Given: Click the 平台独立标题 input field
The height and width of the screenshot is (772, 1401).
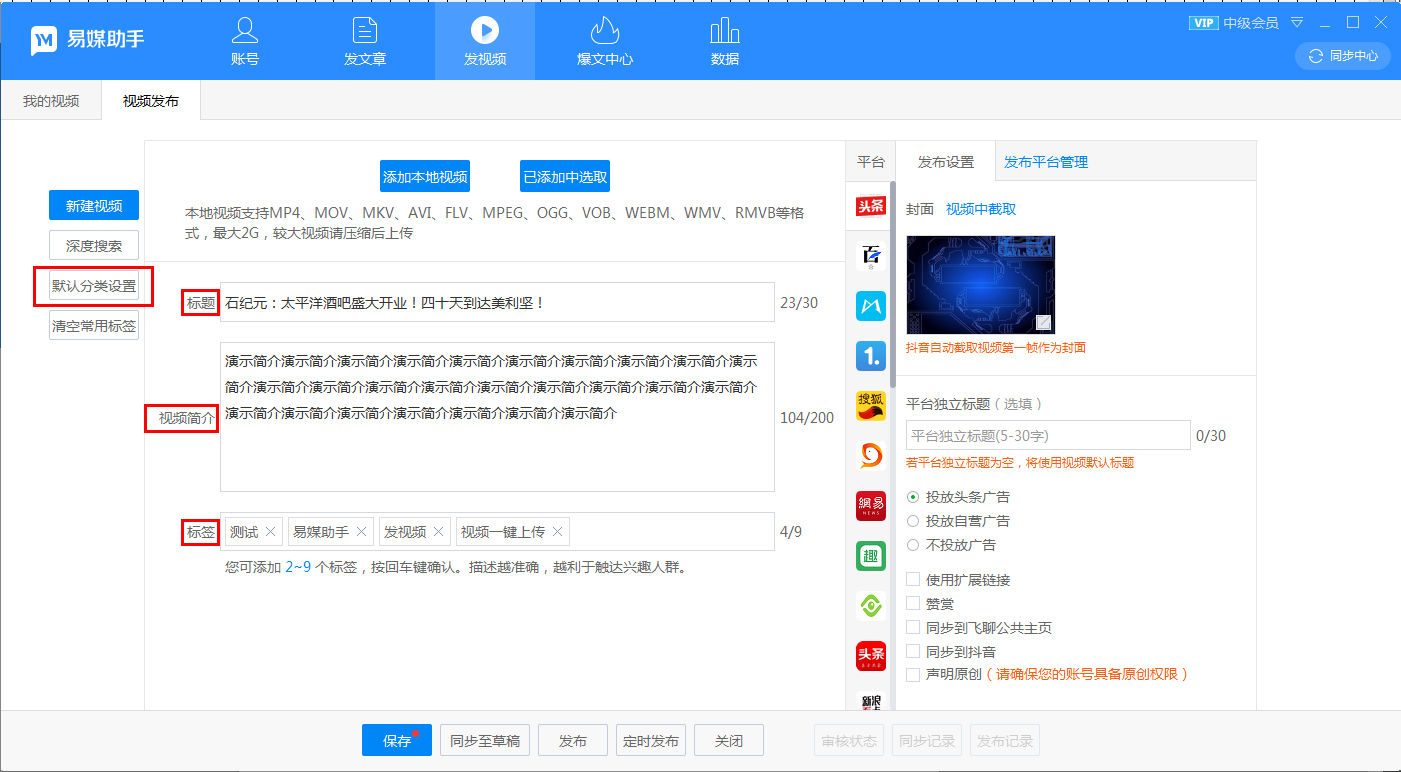Looking at the screenshot, I should (x=1047, y=436).
